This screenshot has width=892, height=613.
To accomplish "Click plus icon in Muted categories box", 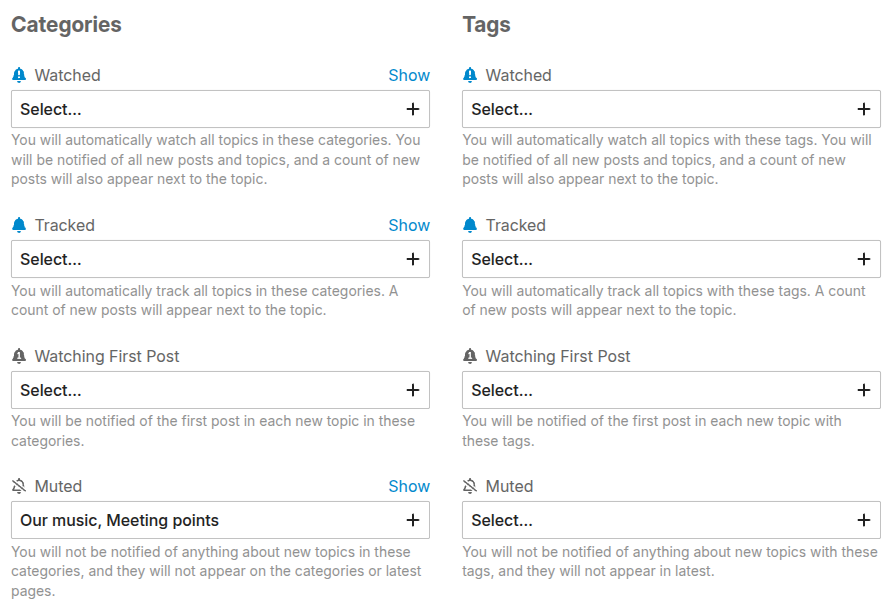I will click(x=413, y=520).
